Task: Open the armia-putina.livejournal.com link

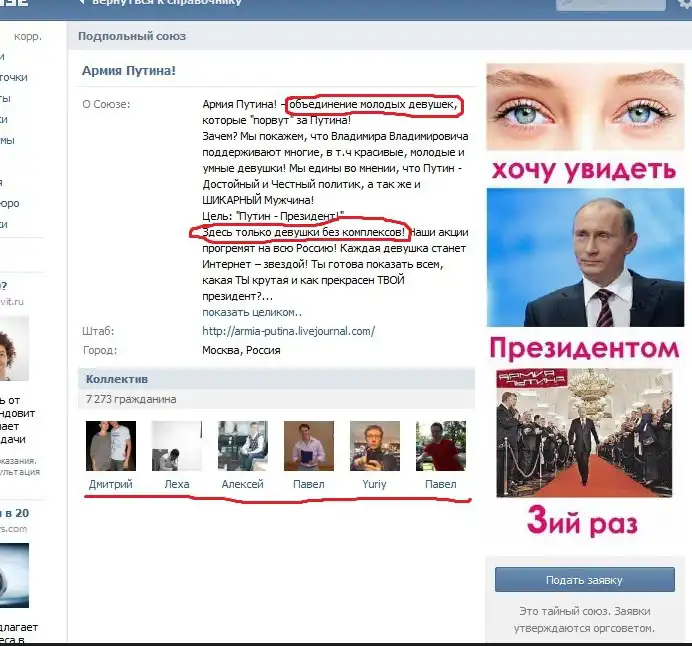Action: click(288, 331)
